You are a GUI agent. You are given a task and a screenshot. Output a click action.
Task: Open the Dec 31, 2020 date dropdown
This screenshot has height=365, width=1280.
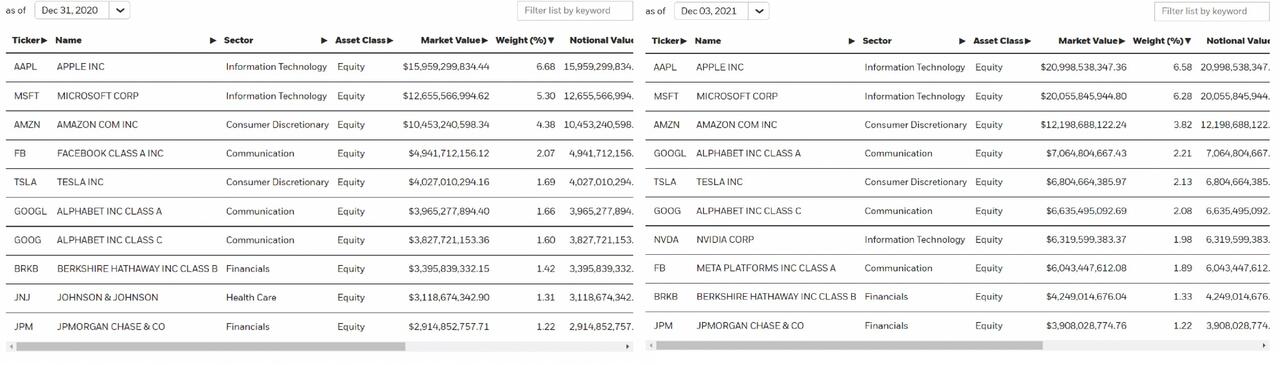118,11
